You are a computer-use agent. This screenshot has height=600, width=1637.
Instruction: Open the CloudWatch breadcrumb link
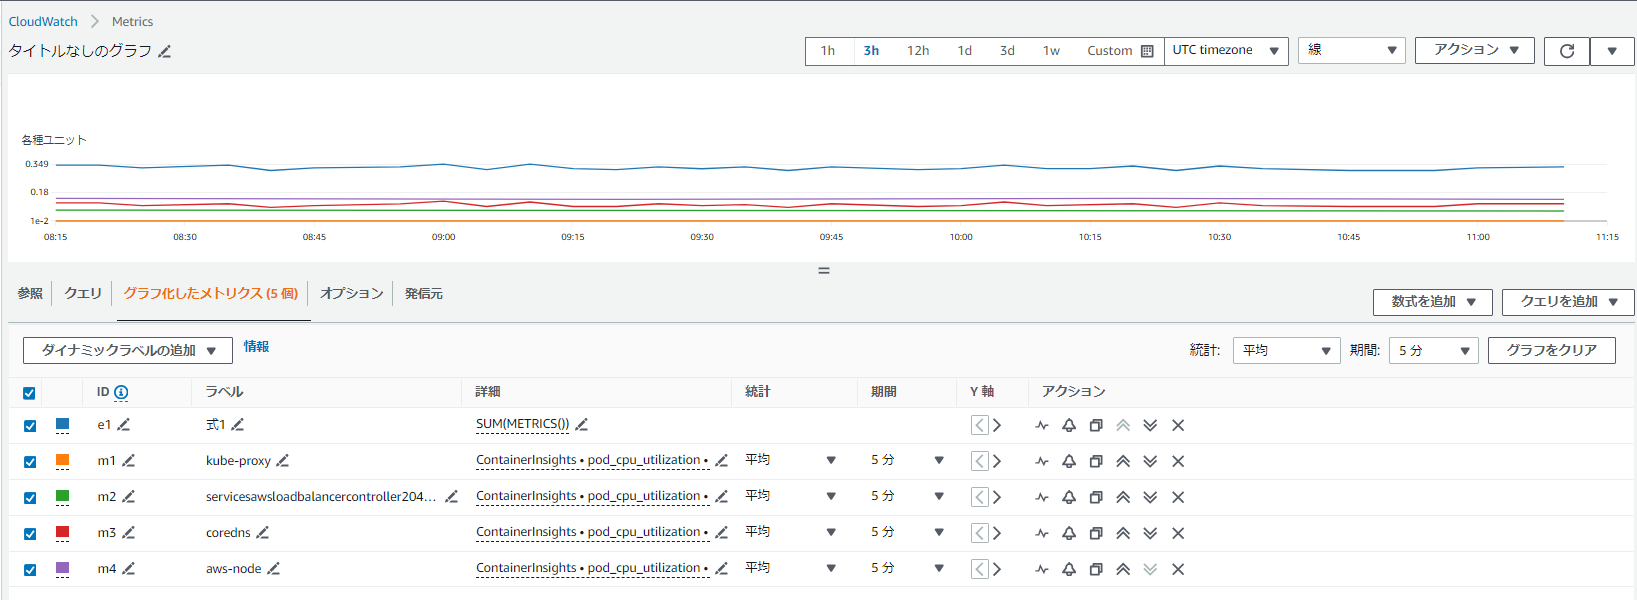click(x=43, y=21)
